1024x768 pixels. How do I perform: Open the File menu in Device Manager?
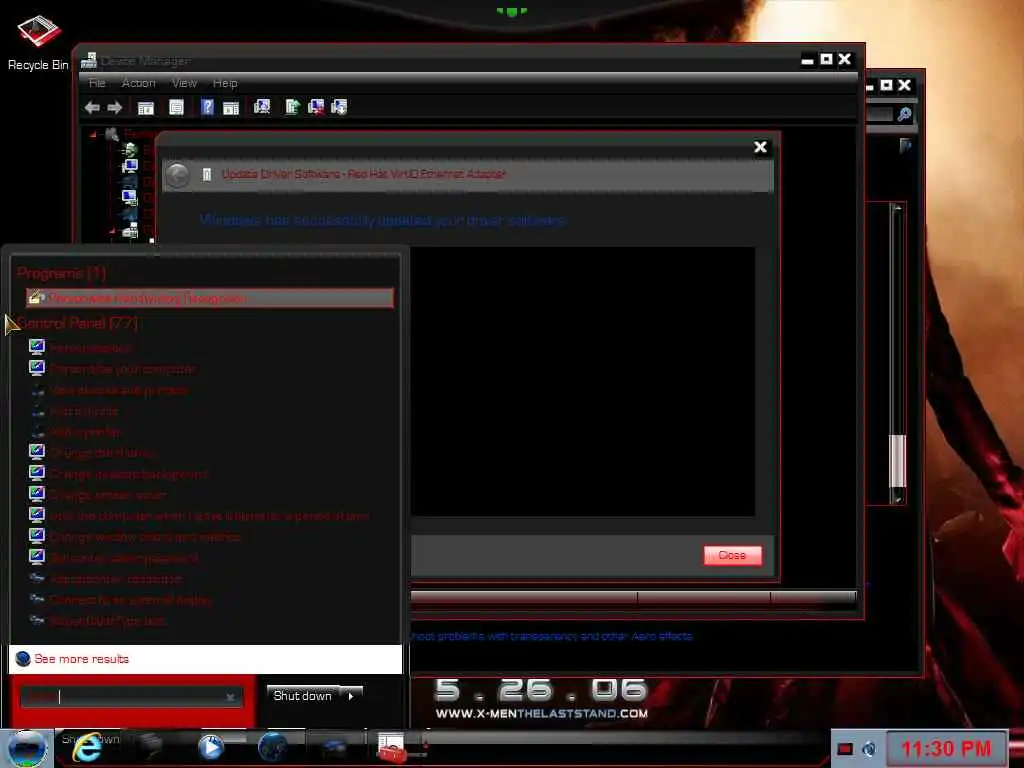click(x=97, y=83)
